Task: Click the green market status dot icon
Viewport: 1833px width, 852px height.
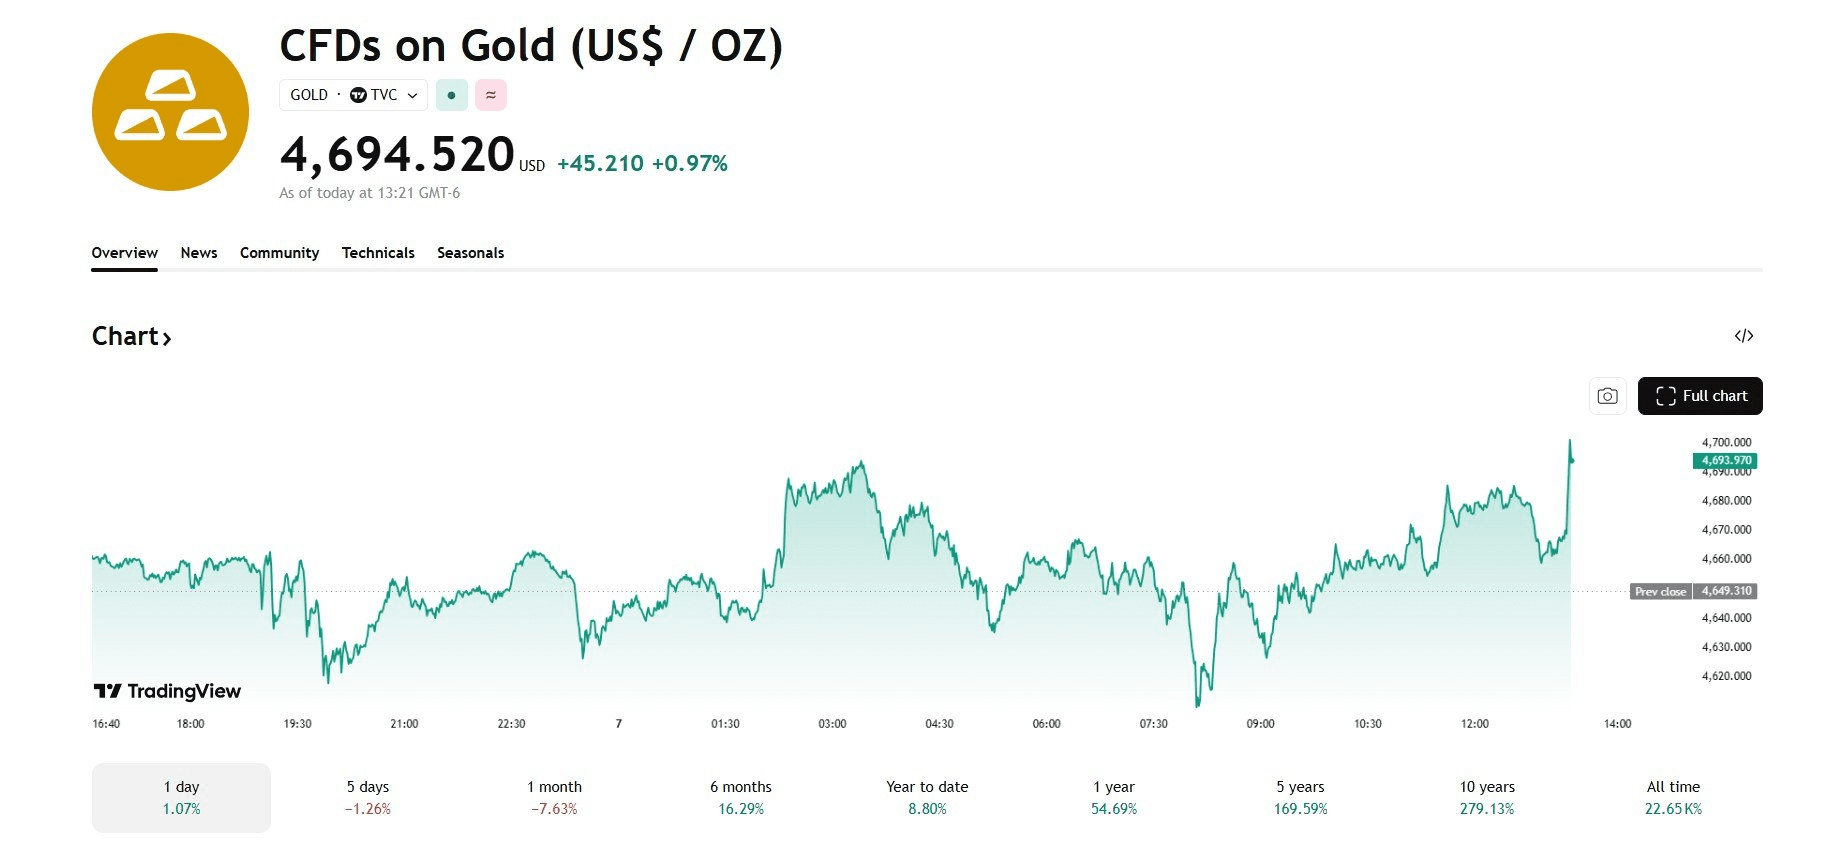Action: pos(452,95)
